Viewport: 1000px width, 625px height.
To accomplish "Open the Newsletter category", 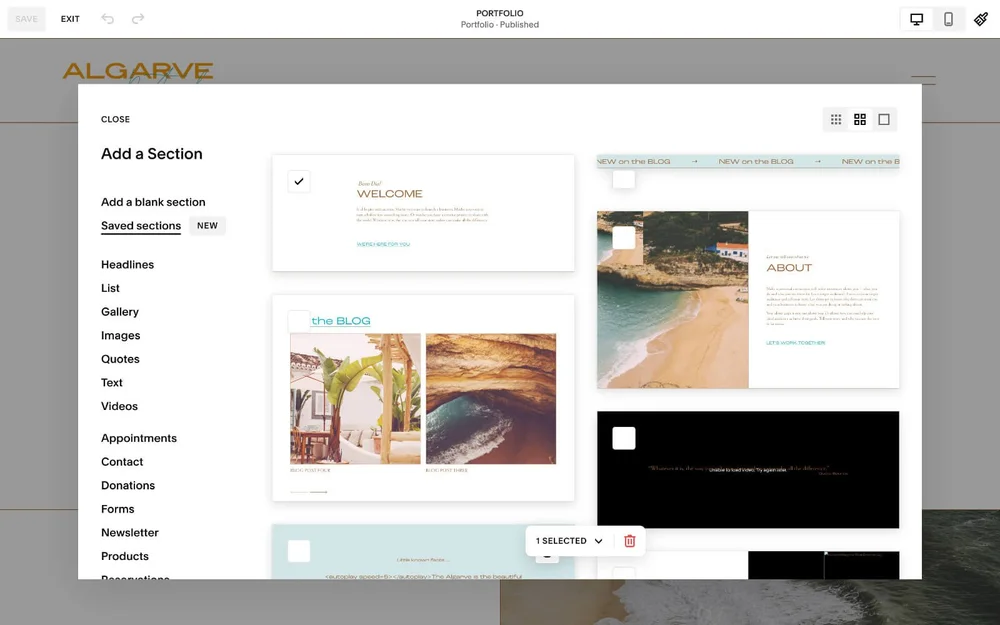I will (x=129, y=533).
